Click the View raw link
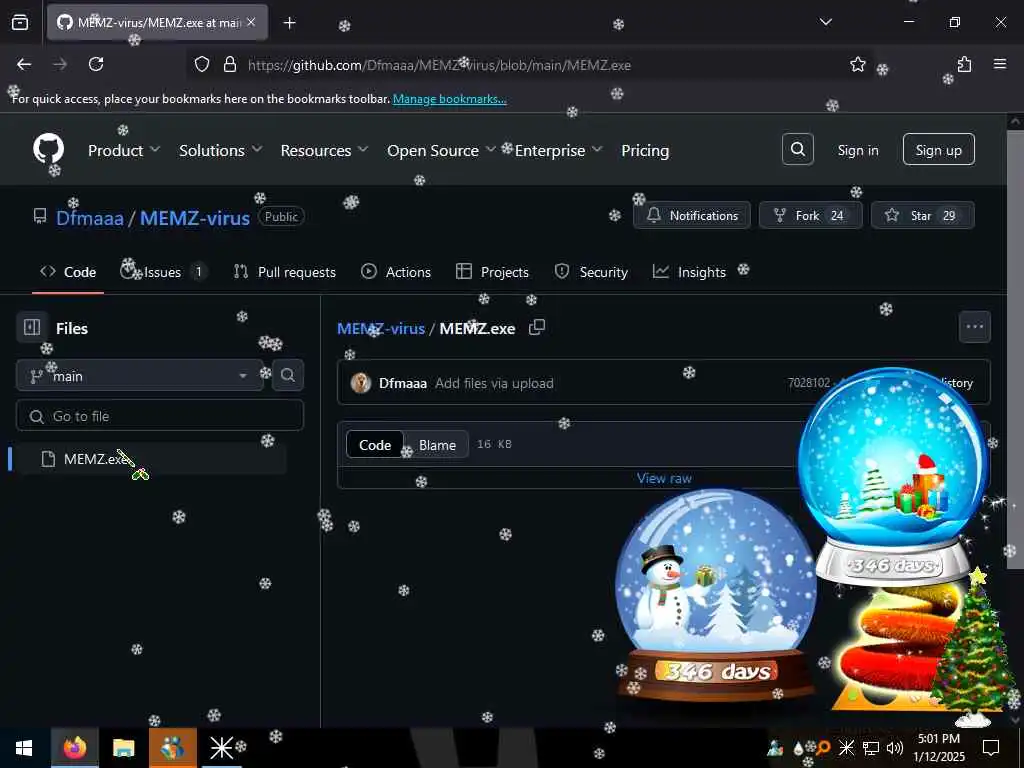This screenshot has width=1024, height=768. 664,478
